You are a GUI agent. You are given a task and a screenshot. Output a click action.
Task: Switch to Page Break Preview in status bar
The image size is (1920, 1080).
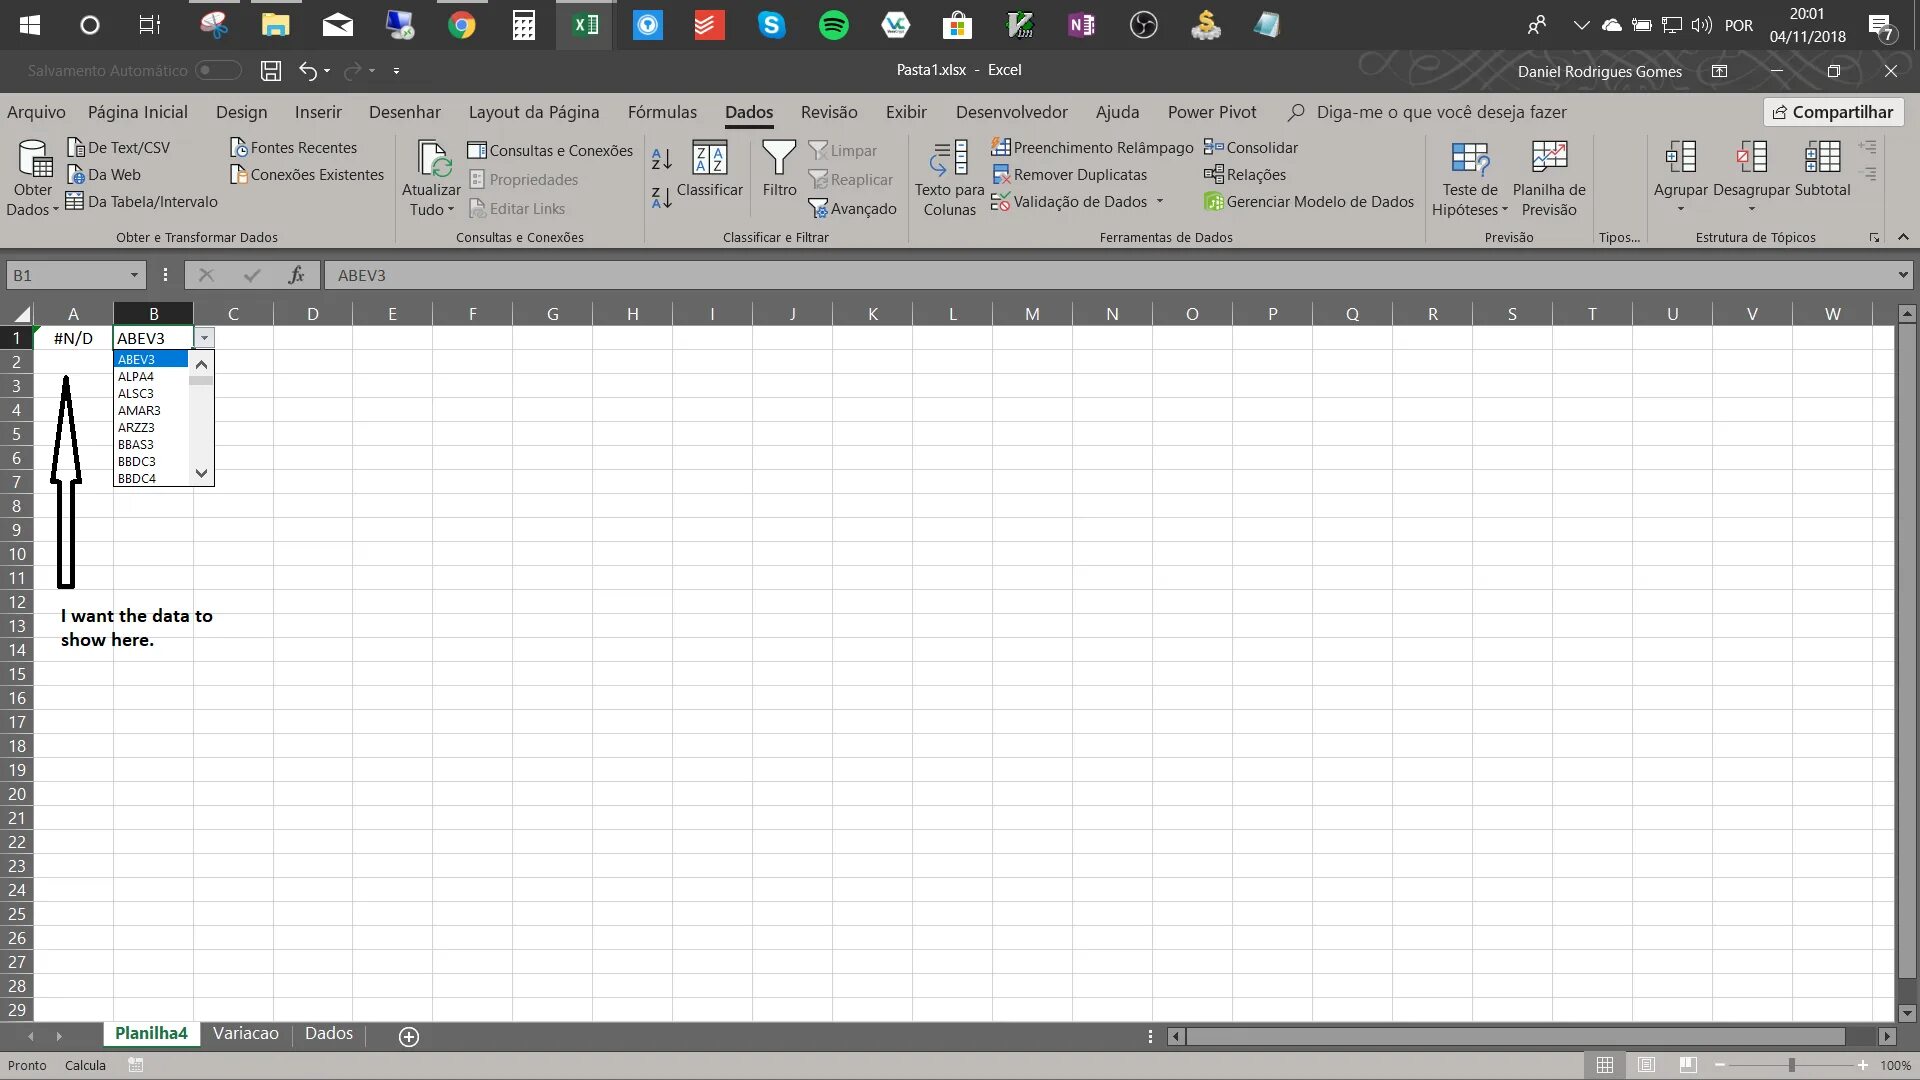point(1688,1065)
